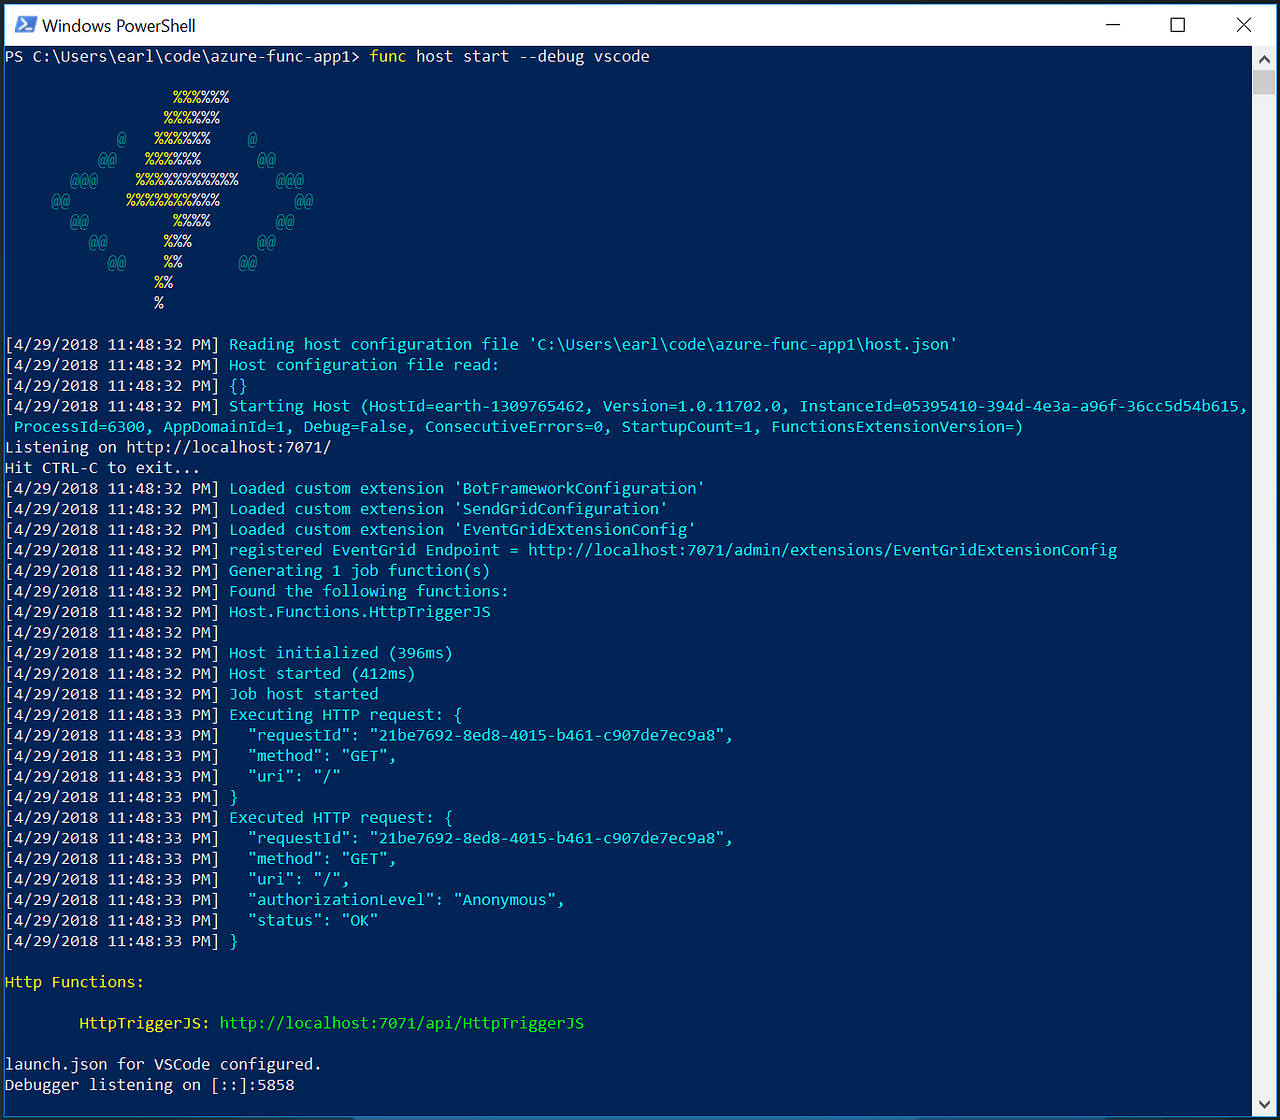Click 'Generating 1 job function(s)' line

tap(248, 571)
